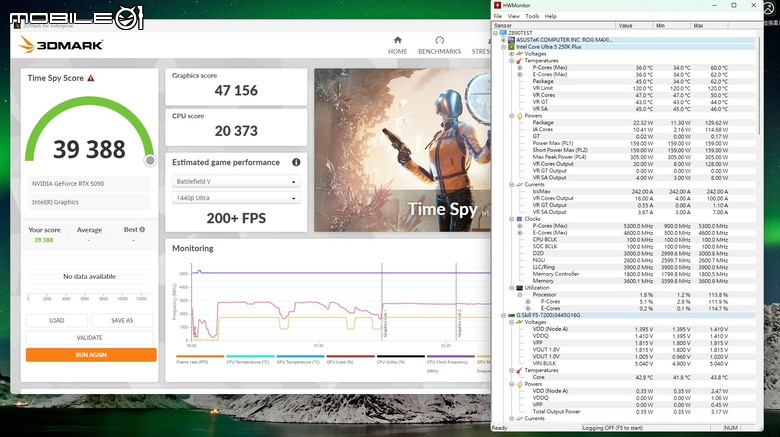
Task: Click the CPU score 20 373 value
Action: (x=236, y=131)
